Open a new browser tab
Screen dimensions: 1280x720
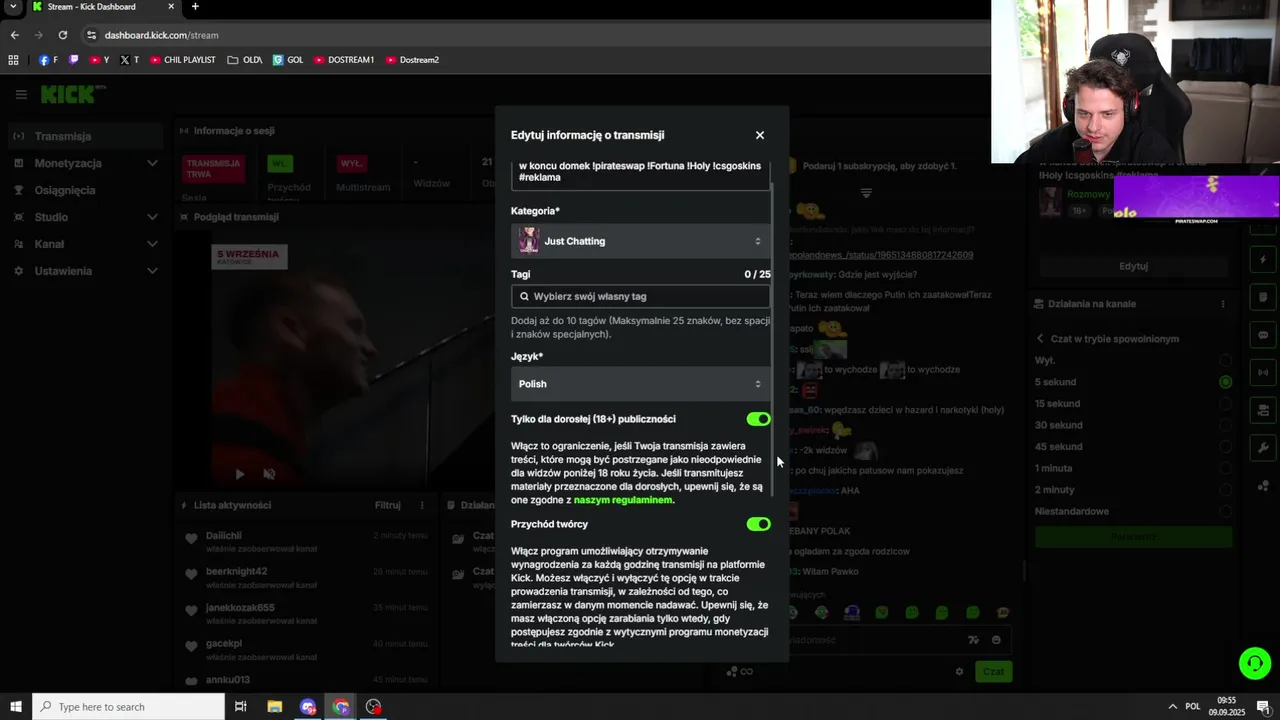[x=195, y=7]
